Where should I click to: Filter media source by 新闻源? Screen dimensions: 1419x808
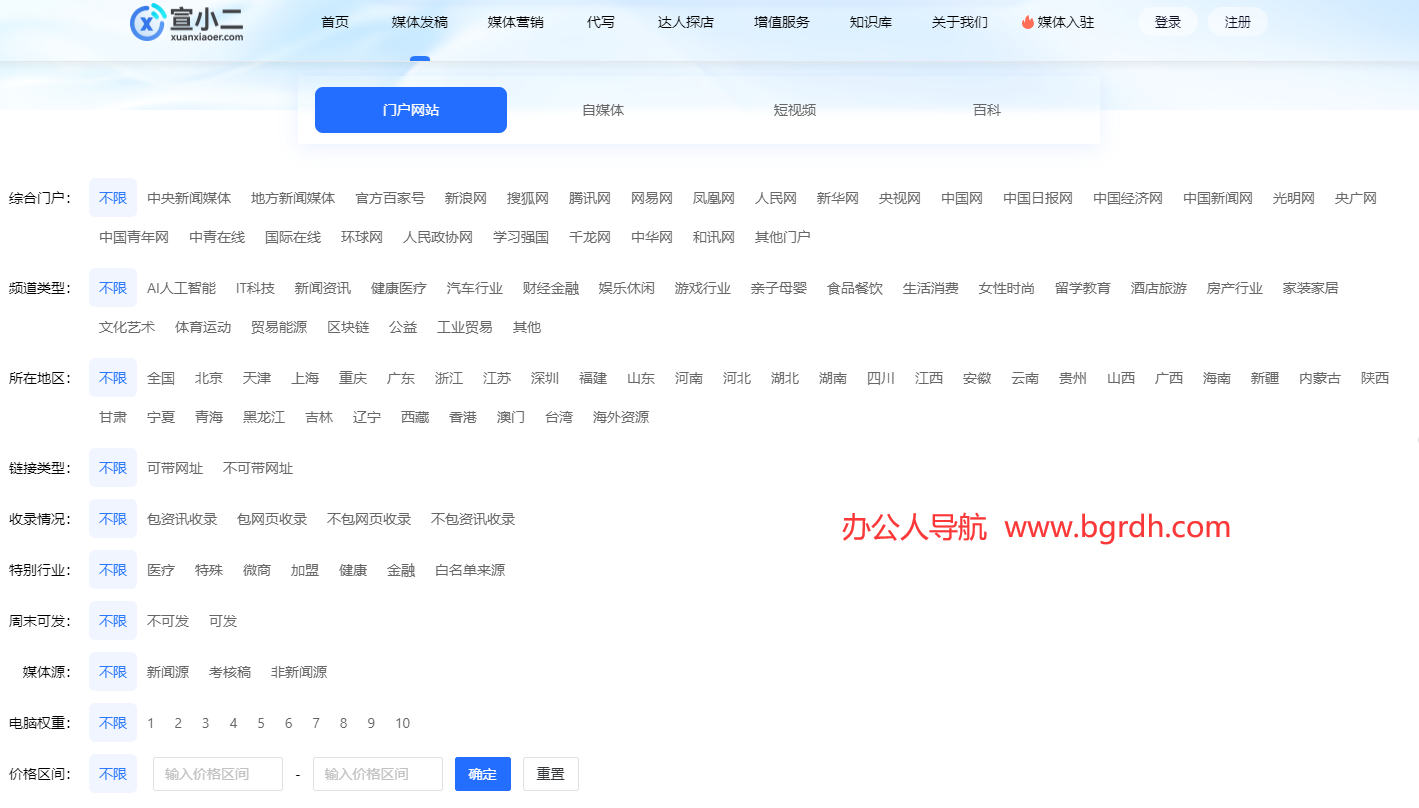pos(168,672)
